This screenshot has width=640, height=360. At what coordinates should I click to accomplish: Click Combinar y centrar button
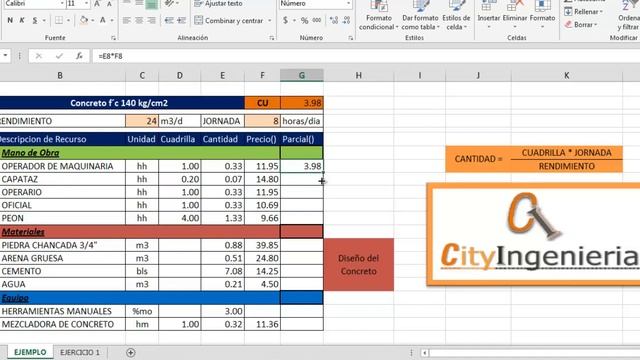(x=229, y=20)
